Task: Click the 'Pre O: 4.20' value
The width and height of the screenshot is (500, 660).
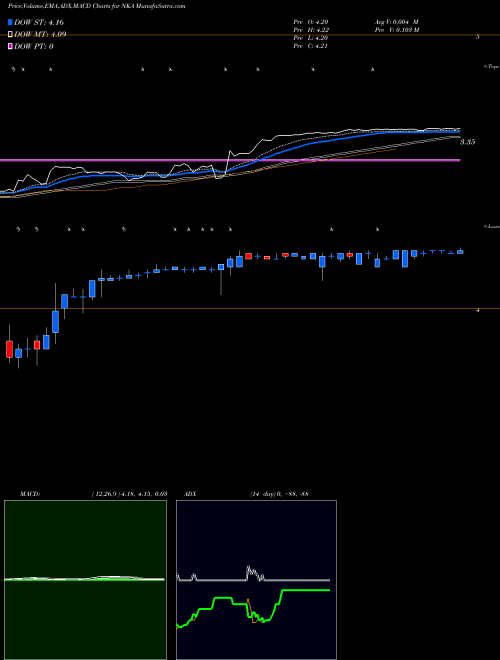Action: click(311, 22)
